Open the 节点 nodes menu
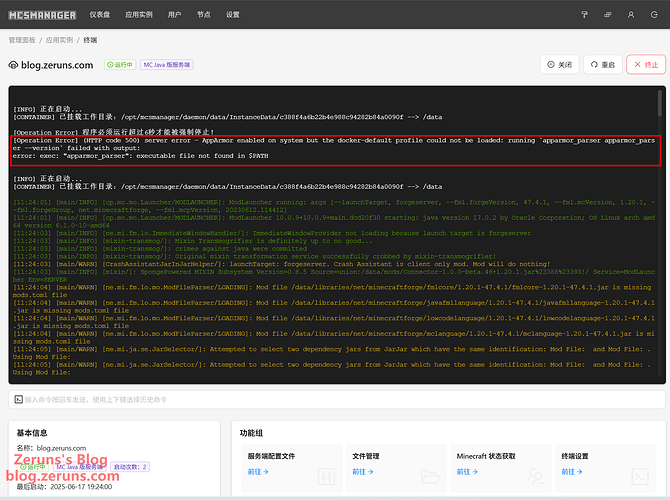 click(x=204, y=15)
